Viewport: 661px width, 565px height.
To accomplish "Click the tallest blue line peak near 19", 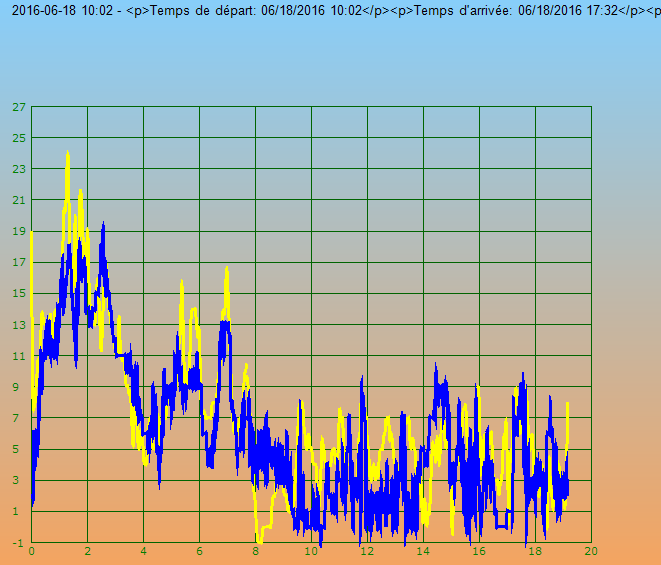I will [x=103, y=224].
